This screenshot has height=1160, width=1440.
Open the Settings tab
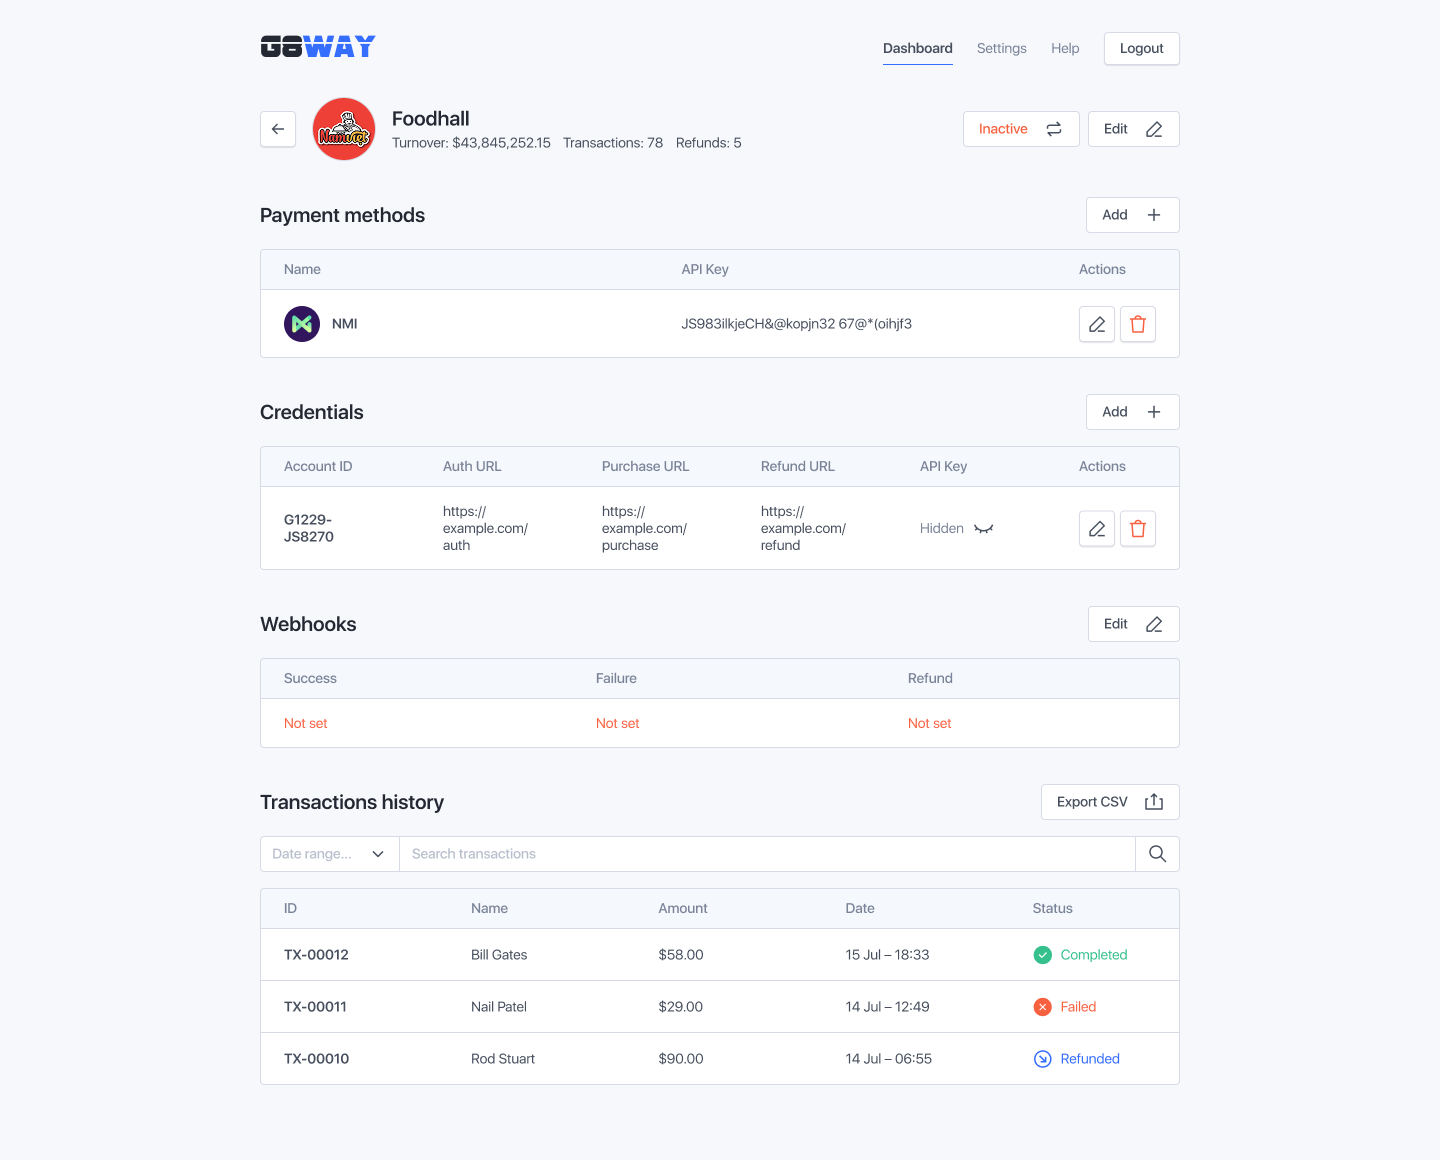coord(1001,48)
